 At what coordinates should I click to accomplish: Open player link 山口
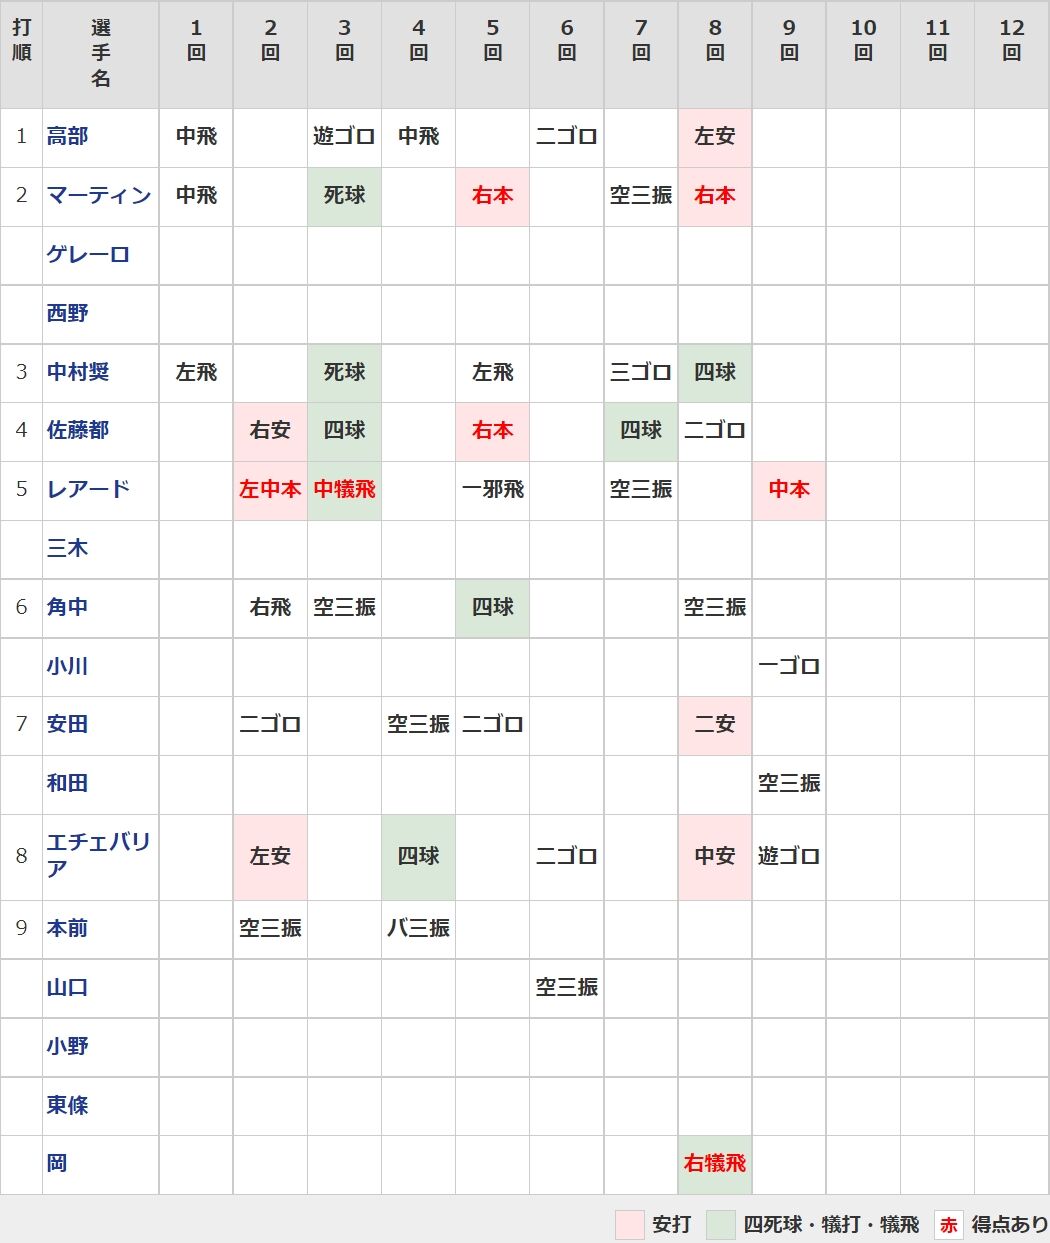67,987
